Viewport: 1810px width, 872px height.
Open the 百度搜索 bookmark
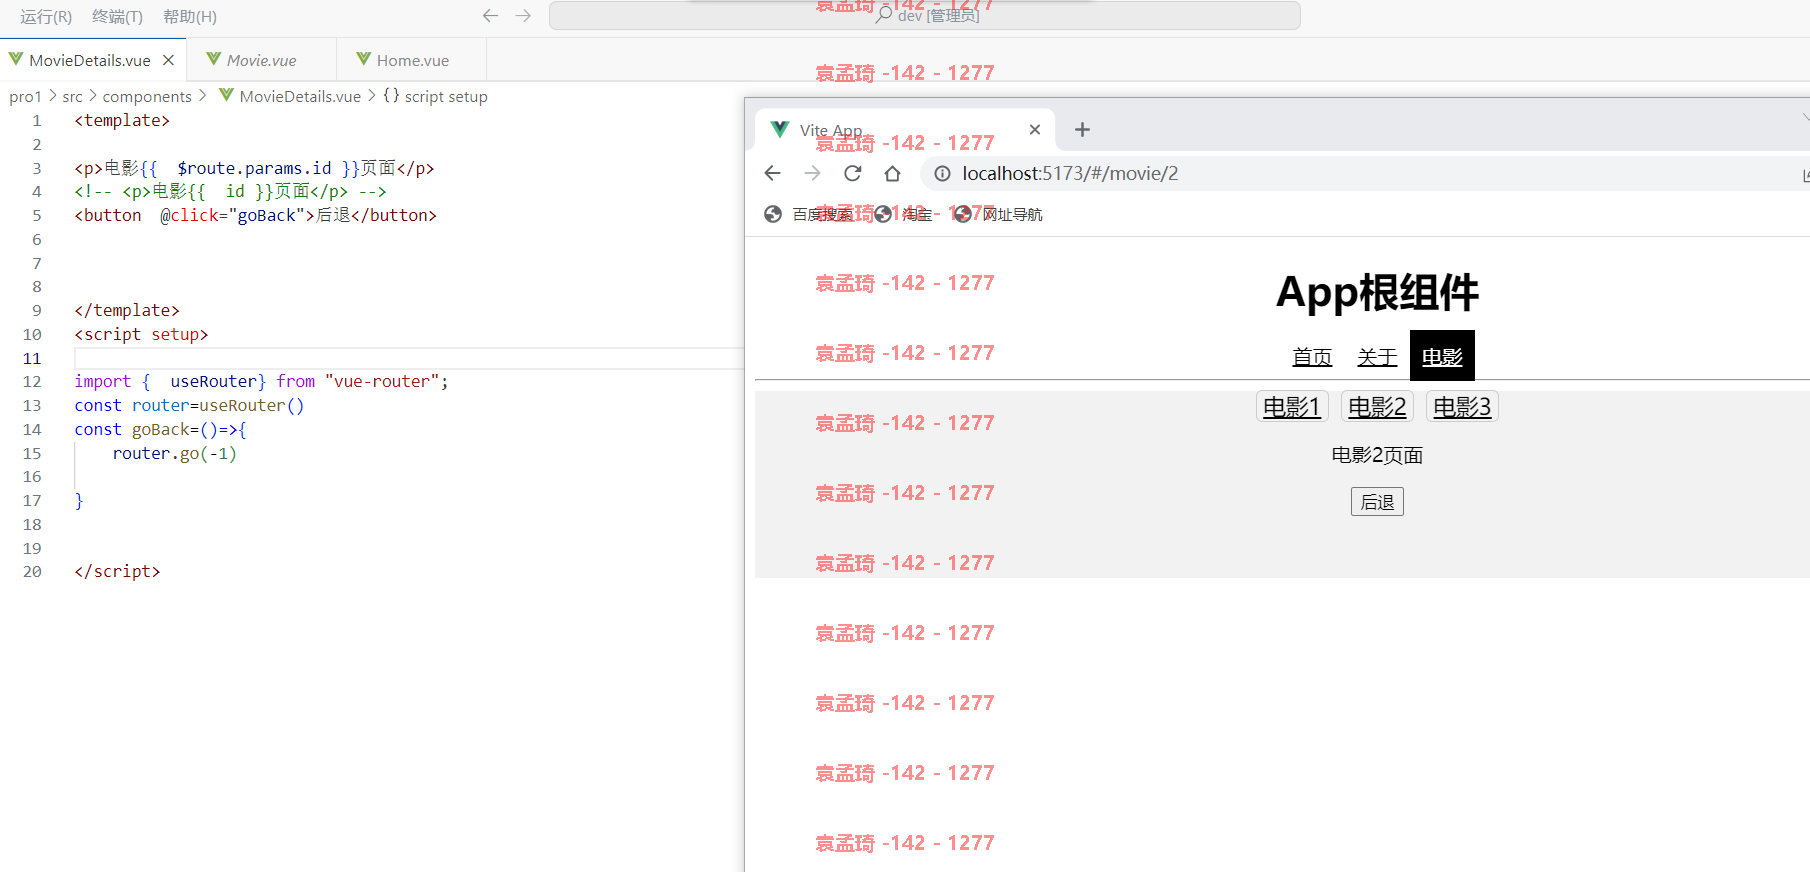coord(808,214)
